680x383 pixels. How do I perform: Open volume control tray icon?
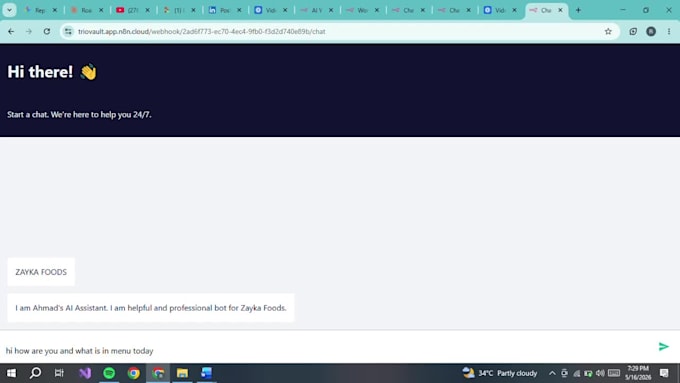click(x=600, y=373)
